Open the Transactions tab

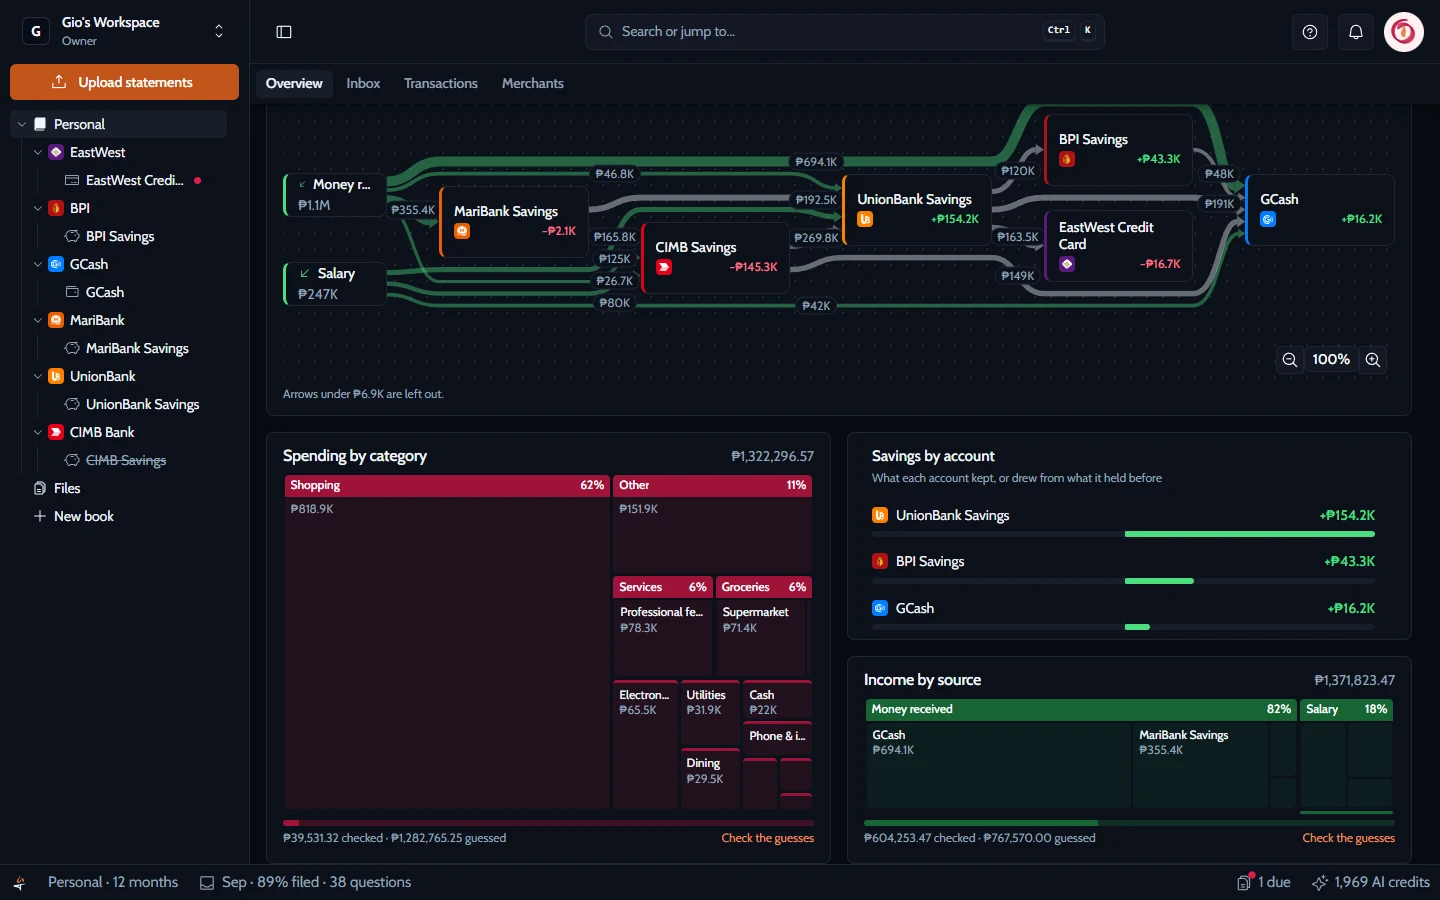[441, 83]
